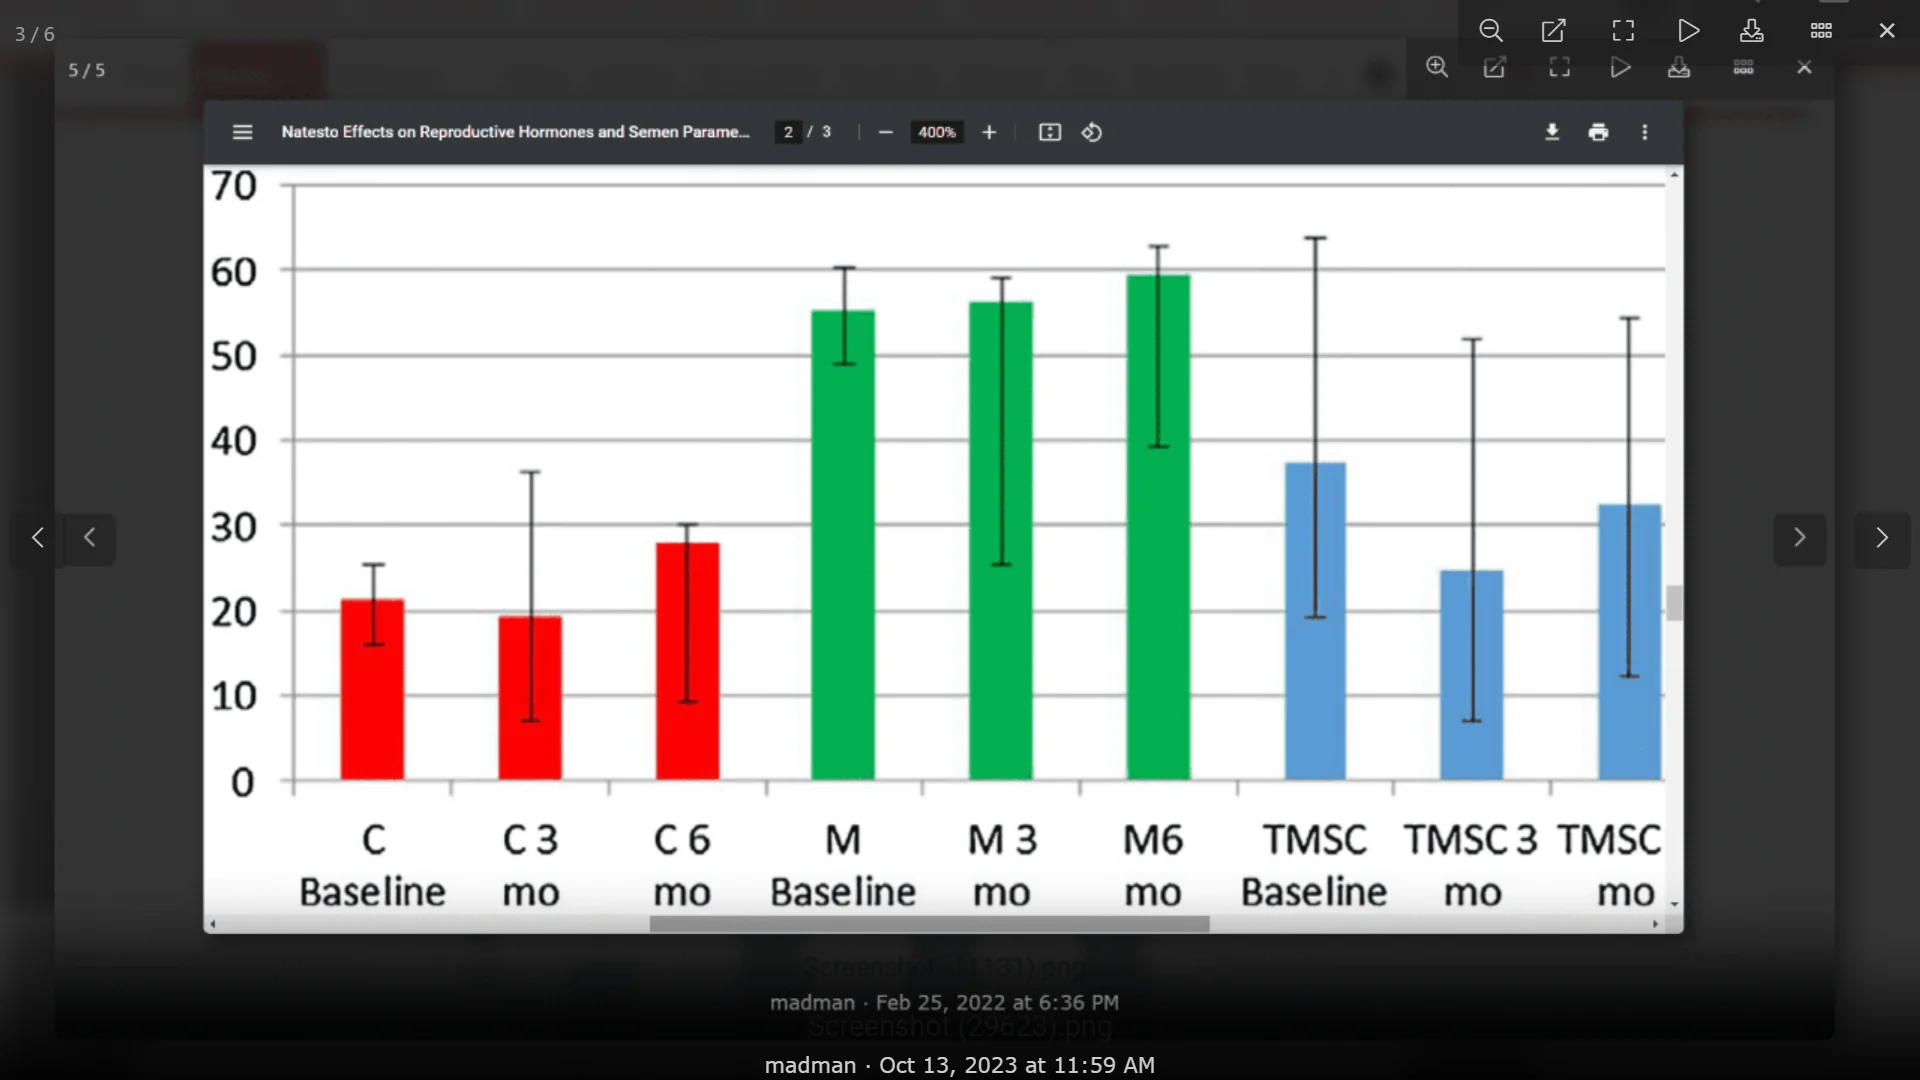
Task: Download image from inner lightbox toolbar
Action: pos(1679,67)
